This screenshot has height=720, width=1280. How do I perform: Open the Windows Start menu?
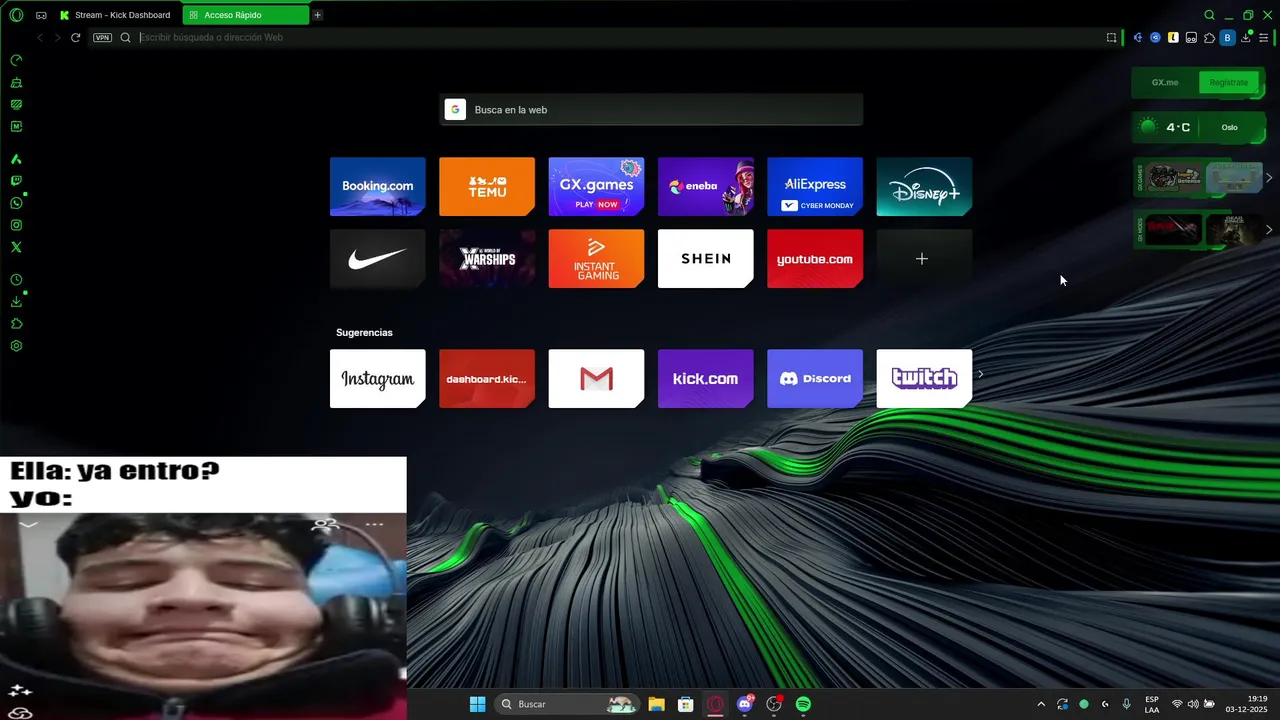pyautogui.click(x=477, y=704)
